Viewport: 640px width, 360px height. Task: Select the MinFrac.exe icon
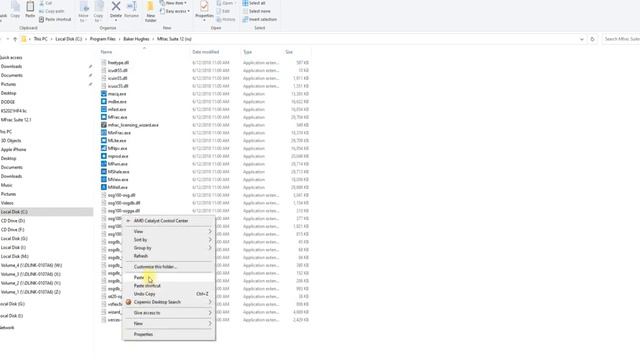[x=104, y=133]
